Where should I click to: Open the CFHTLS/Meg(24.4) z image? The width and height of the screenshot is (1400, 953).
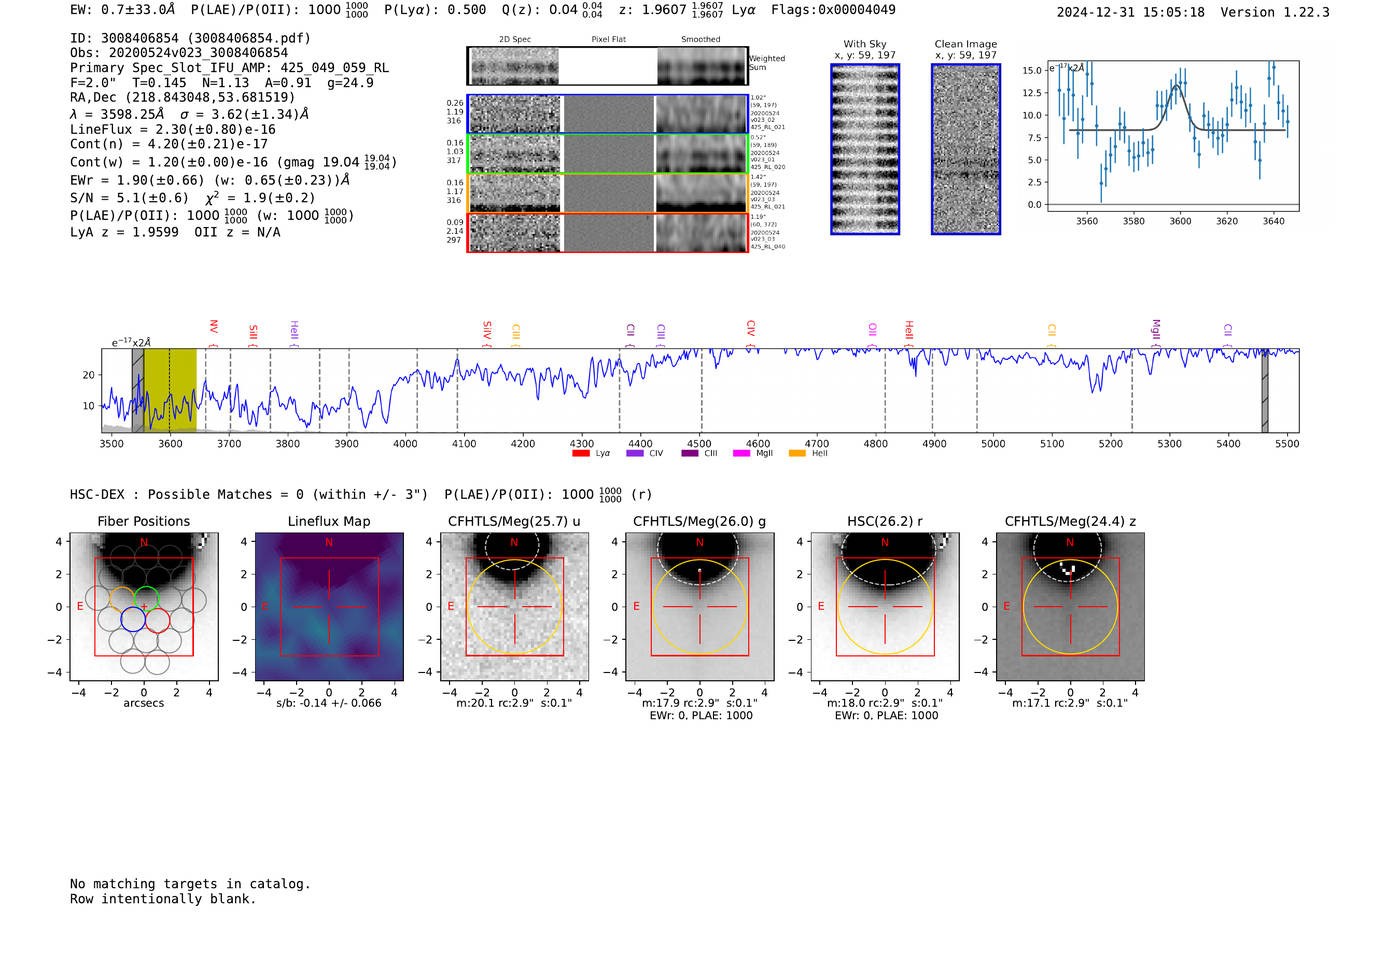pyautogui.click(x=1070, y=607)
